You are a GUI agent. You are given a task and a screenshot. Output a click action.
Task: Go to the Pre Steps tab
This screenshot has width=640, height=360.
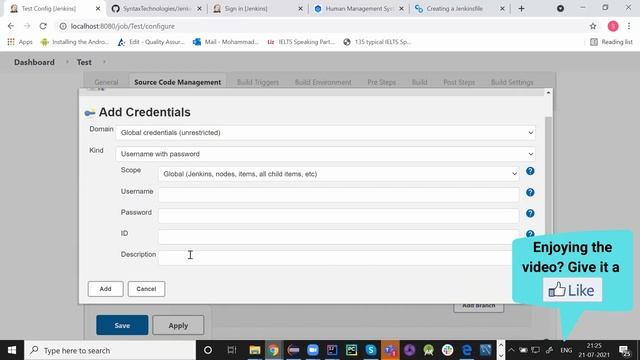382,82
